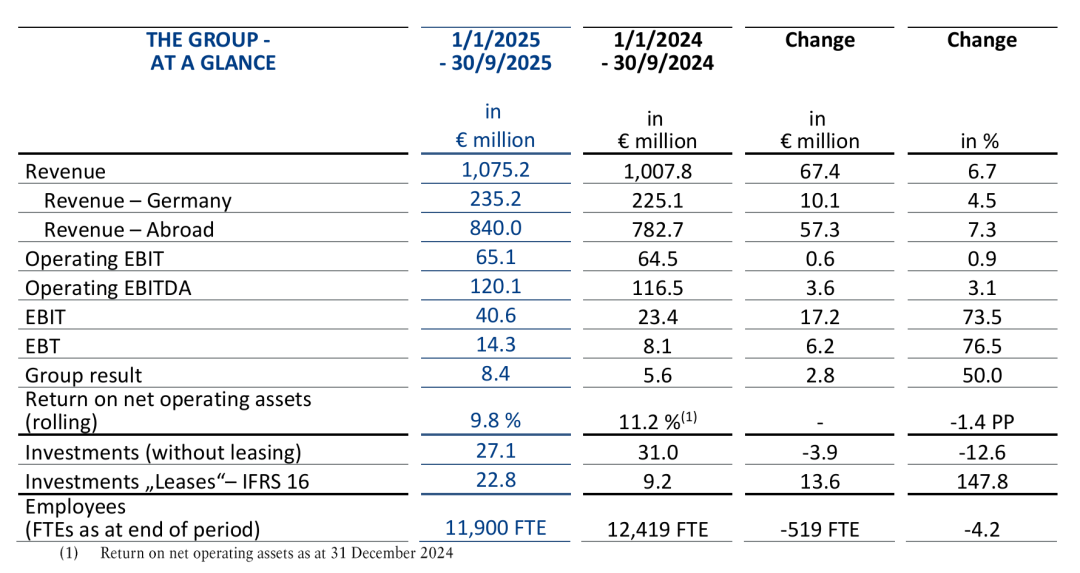Select the 1,075.2 revenue value
Screen dimensions: 1080x573
(495, 170)
